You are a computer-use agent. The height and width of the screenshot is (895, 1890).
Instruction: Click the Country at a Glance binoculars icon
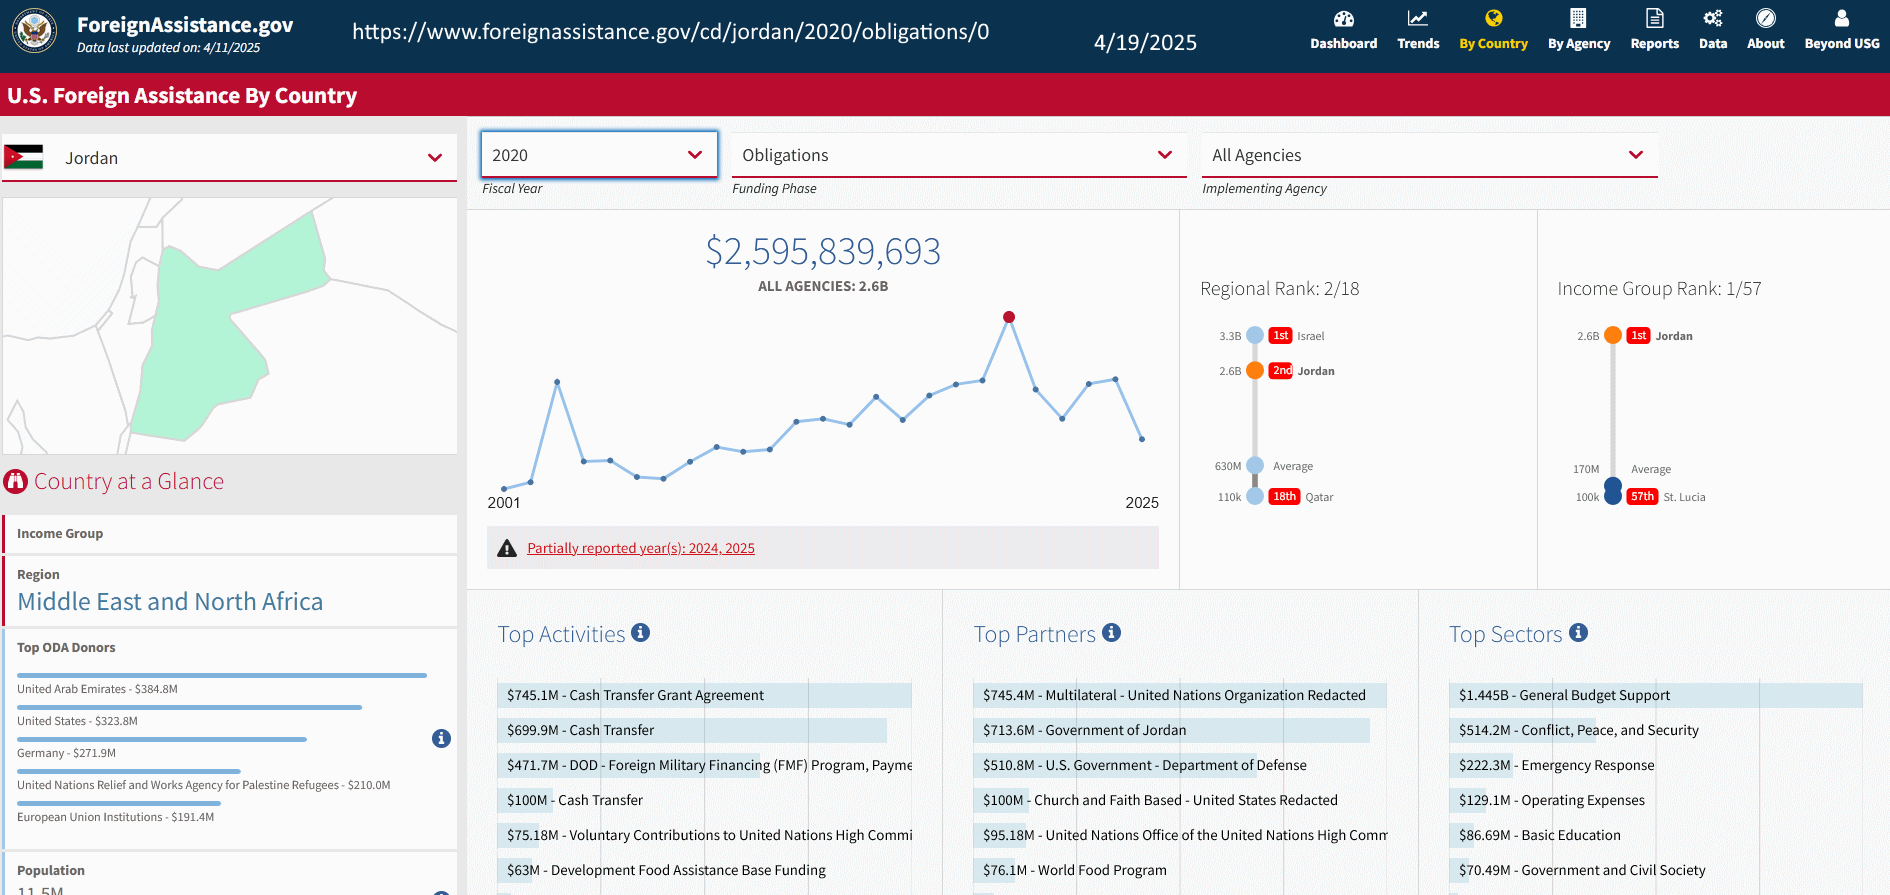click(15, 481)
